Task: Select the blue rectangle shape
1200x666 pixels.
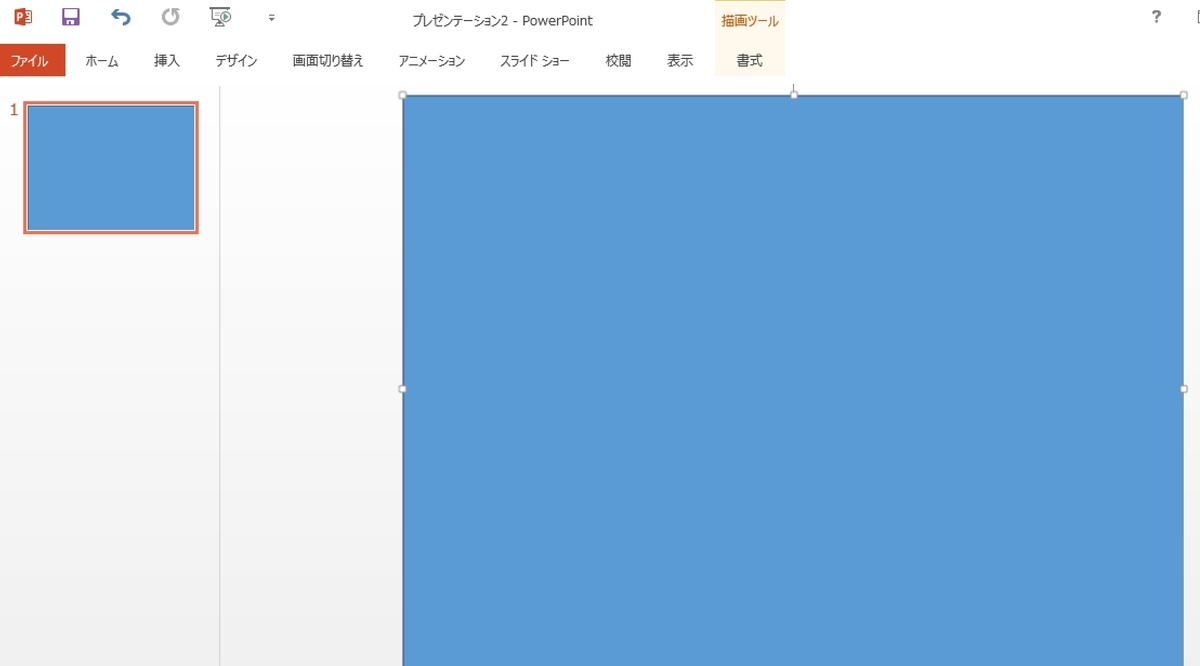Action: point(793,380)
